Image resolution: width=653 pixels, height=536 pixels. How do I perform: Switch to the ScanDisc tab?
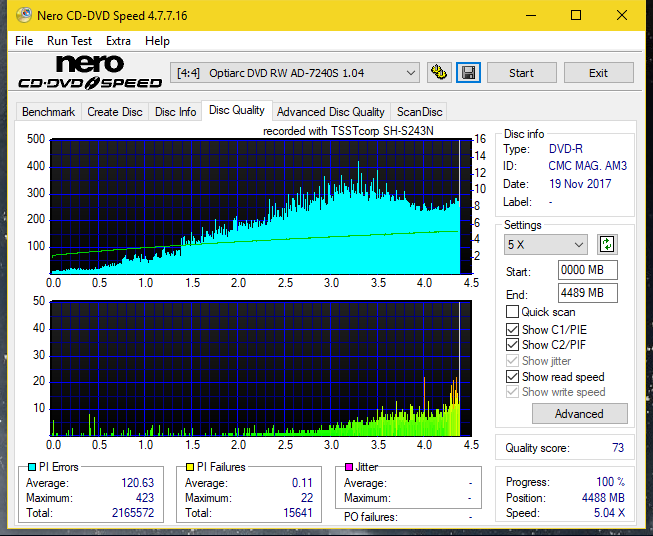(x=419, y=112)
